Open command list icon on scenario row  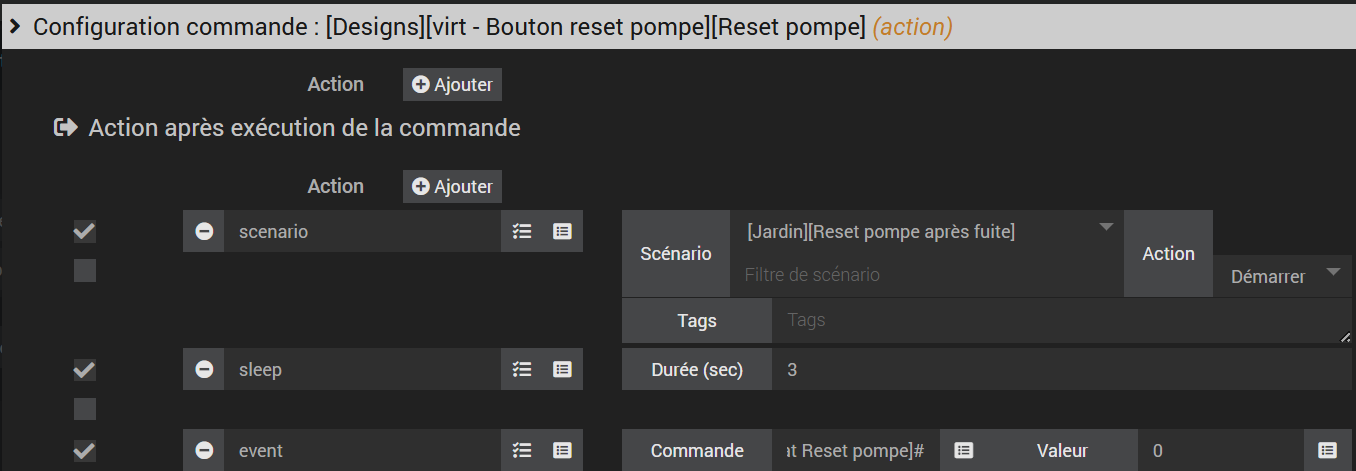(562, 231)
